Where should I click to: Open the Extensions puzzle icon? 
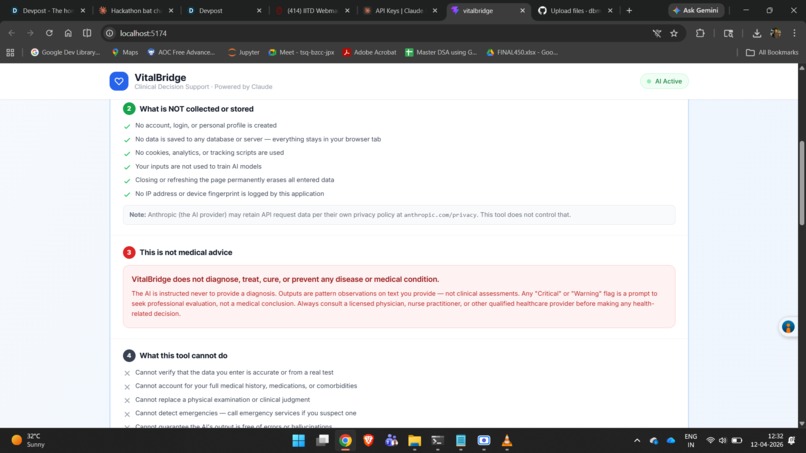700,33
